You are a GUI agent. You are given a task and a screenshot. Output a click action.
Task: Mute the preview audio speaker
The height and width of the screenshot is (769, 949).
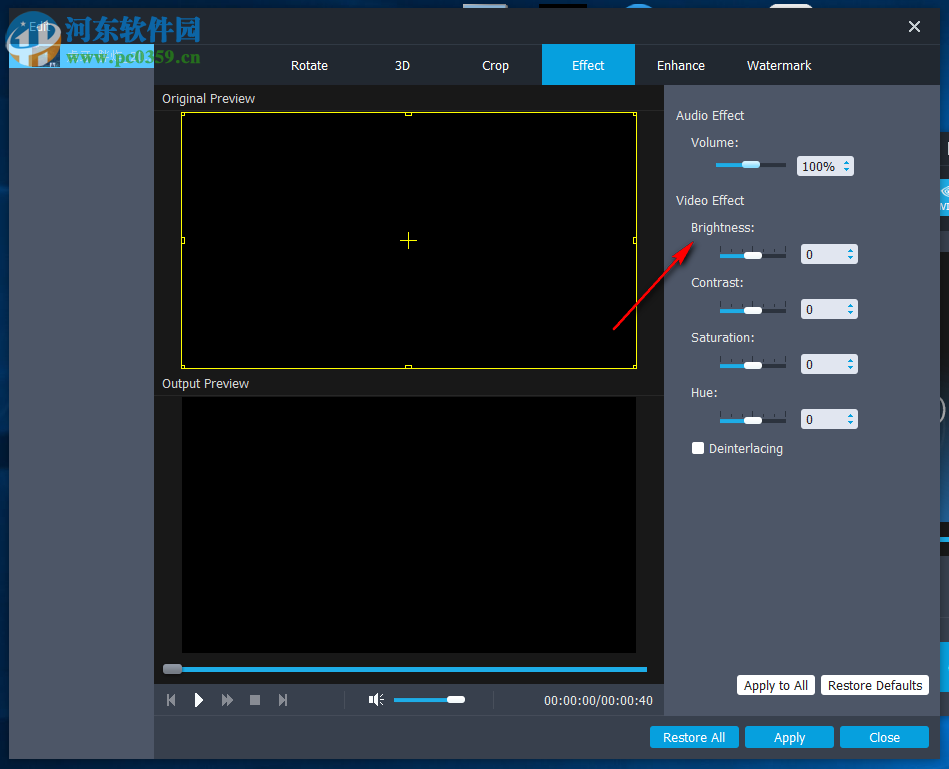click(376, 699)
